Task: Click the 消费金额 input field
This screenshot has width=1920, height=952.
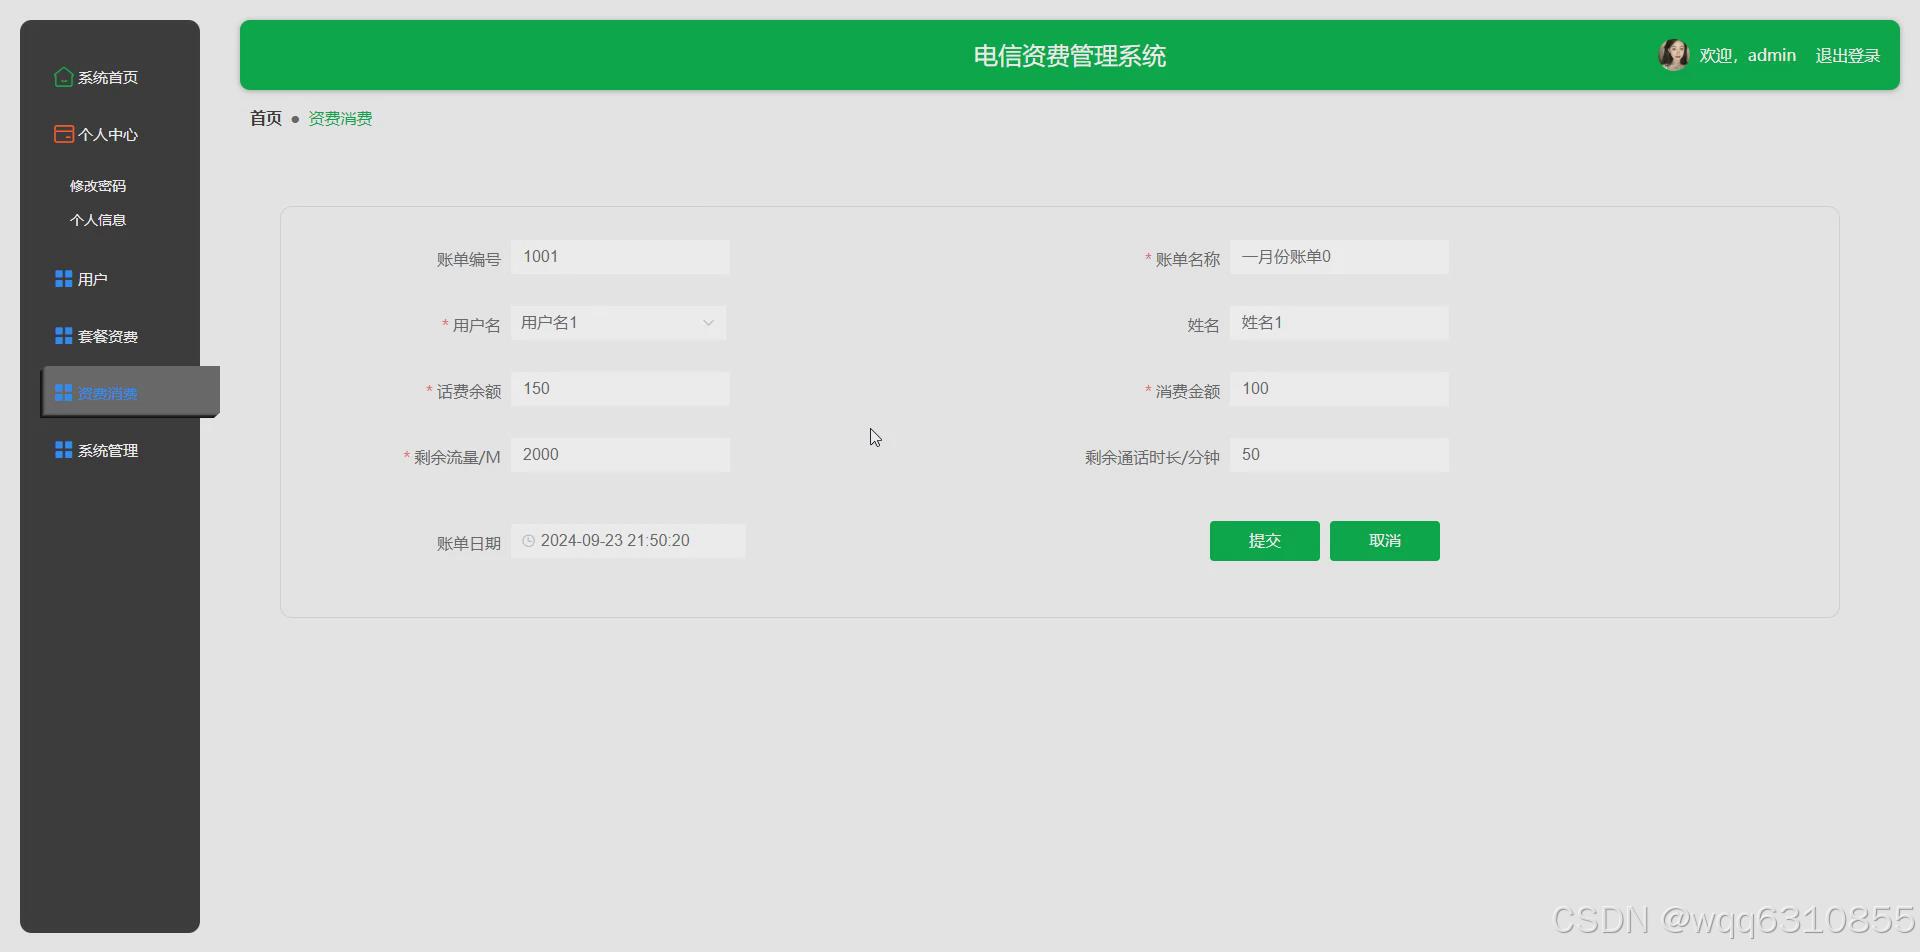Action: [1339, 389]
